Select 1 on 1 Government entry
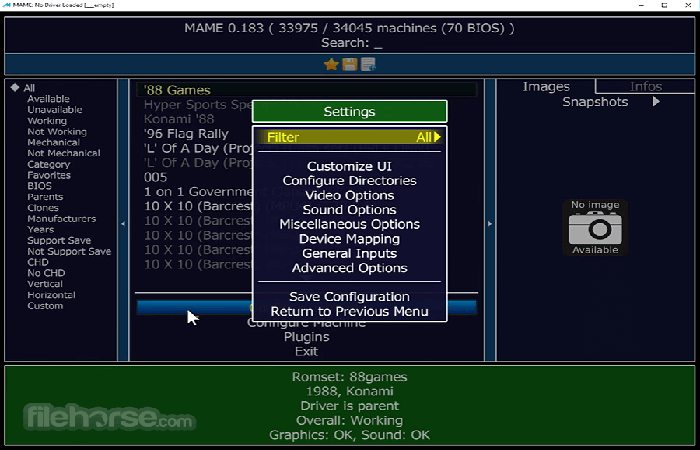700x450 pixels. pyautogui.click(x=198, y=192)
